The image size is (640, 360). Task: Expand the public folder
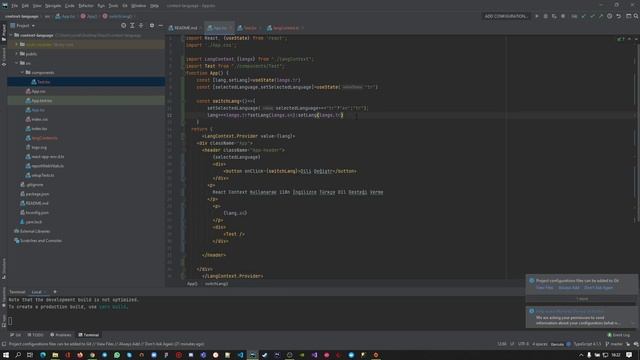coord(17,54)
